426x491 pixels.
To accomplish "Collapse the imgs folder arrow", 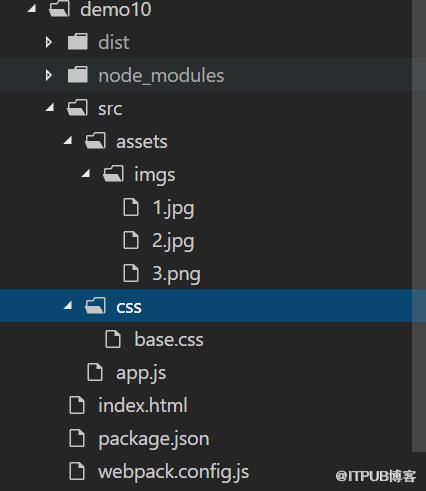I will coord(86,173).
